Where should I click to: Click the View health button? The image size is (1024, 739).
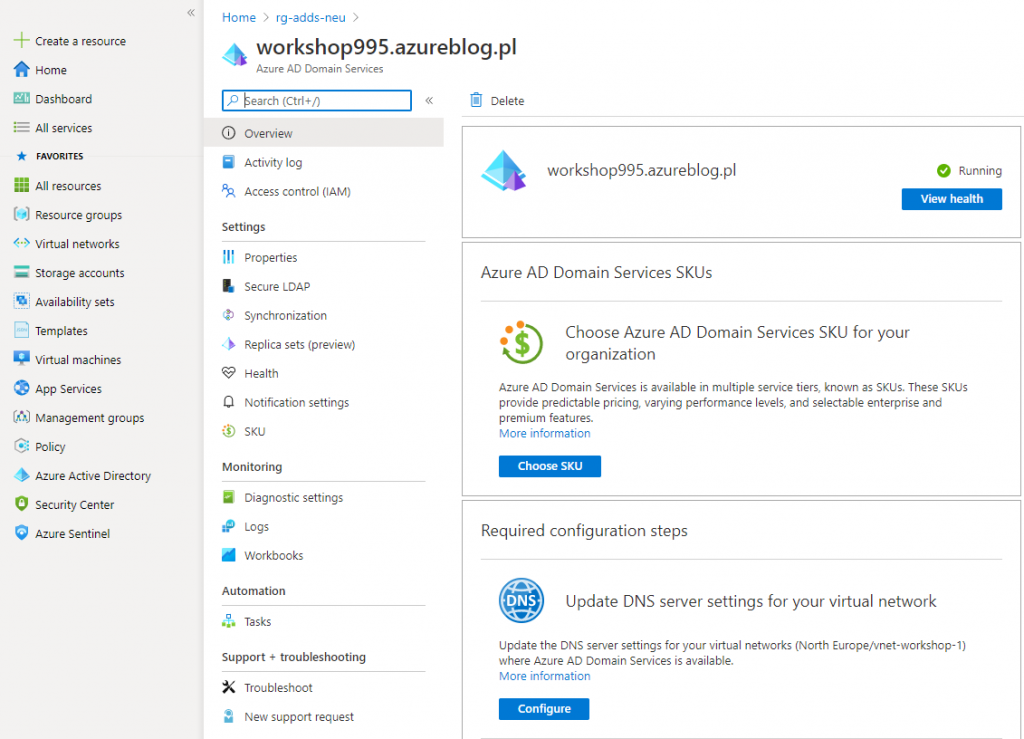click(x=951, y=198)
